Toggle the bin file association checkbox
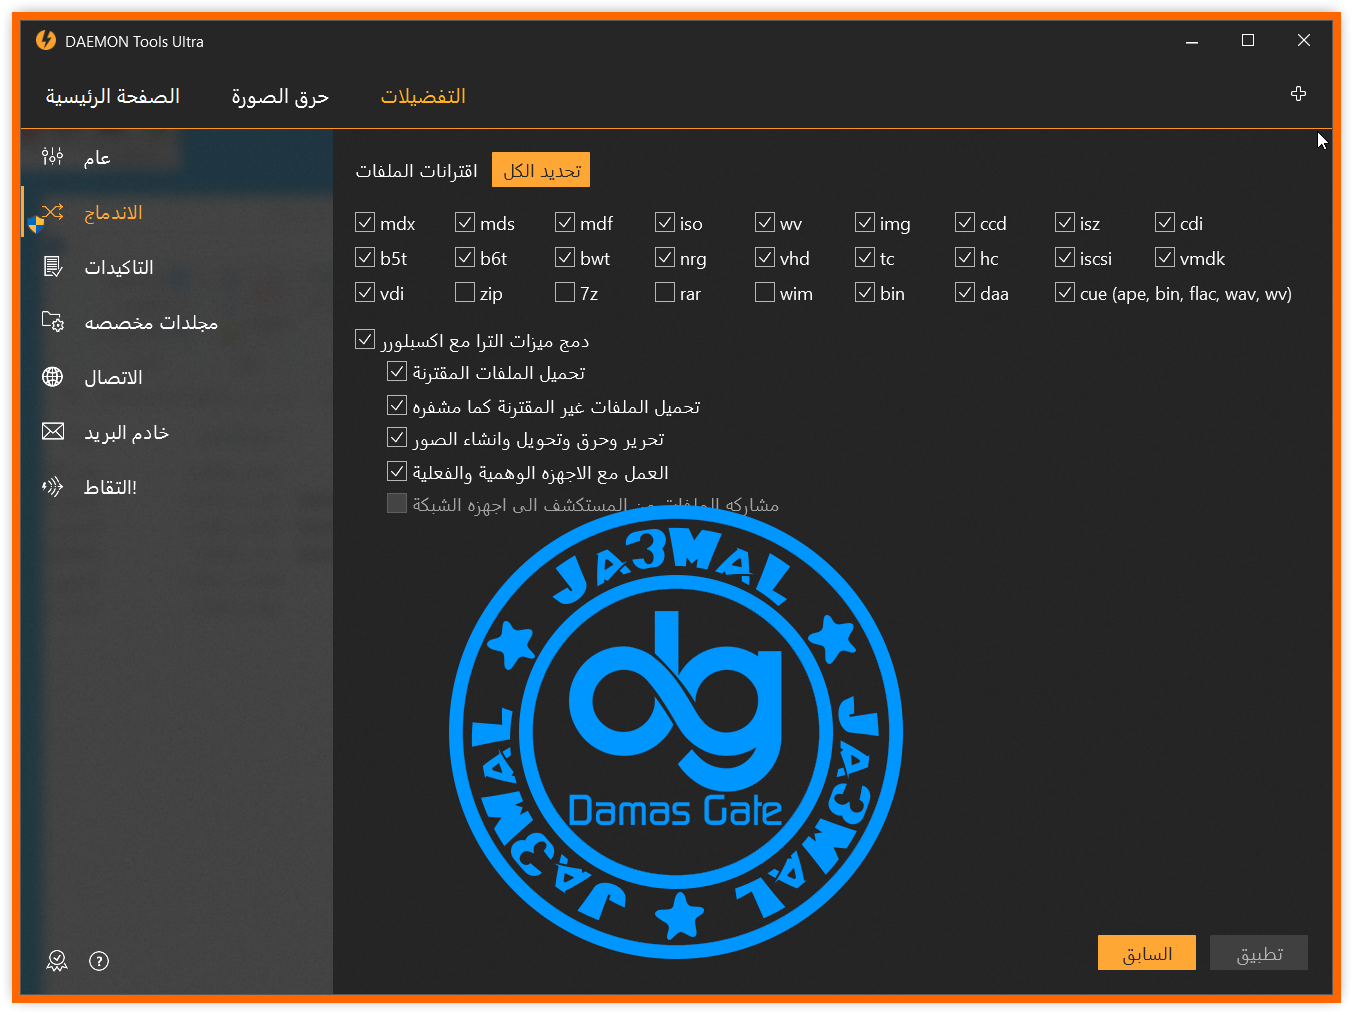 click(865, 292)
